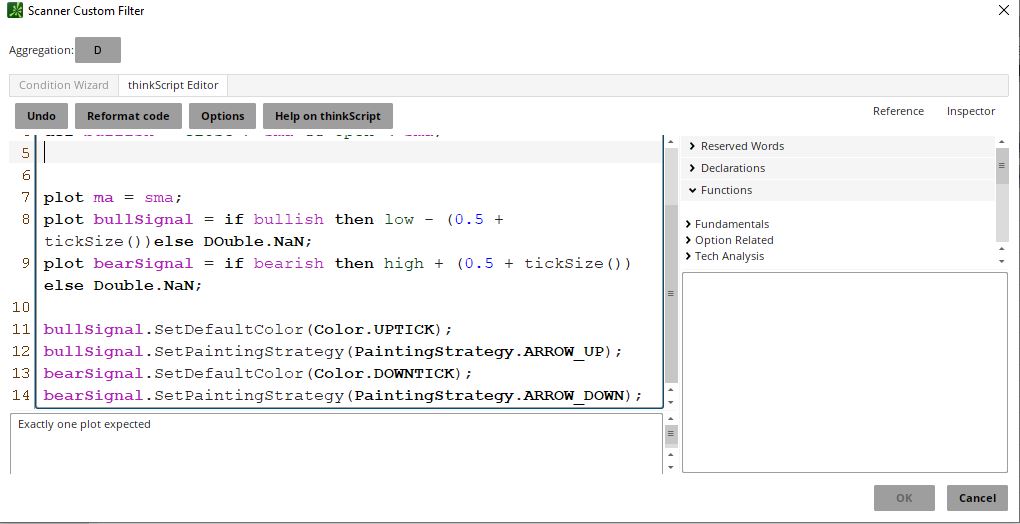The image size is (1020, 524).
Task: Click 'else Double.NaN;' under line 9
Action: click(123, 285)
